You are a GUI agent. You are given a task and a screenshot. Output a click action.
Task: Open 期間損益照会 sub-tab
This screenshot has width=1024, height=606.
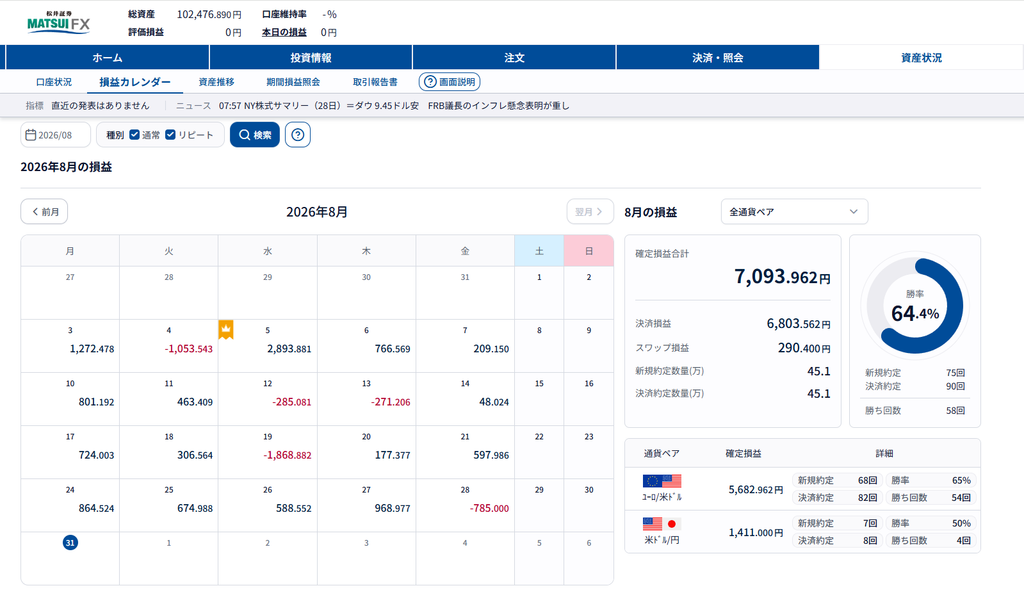click(x=293, y=82)
